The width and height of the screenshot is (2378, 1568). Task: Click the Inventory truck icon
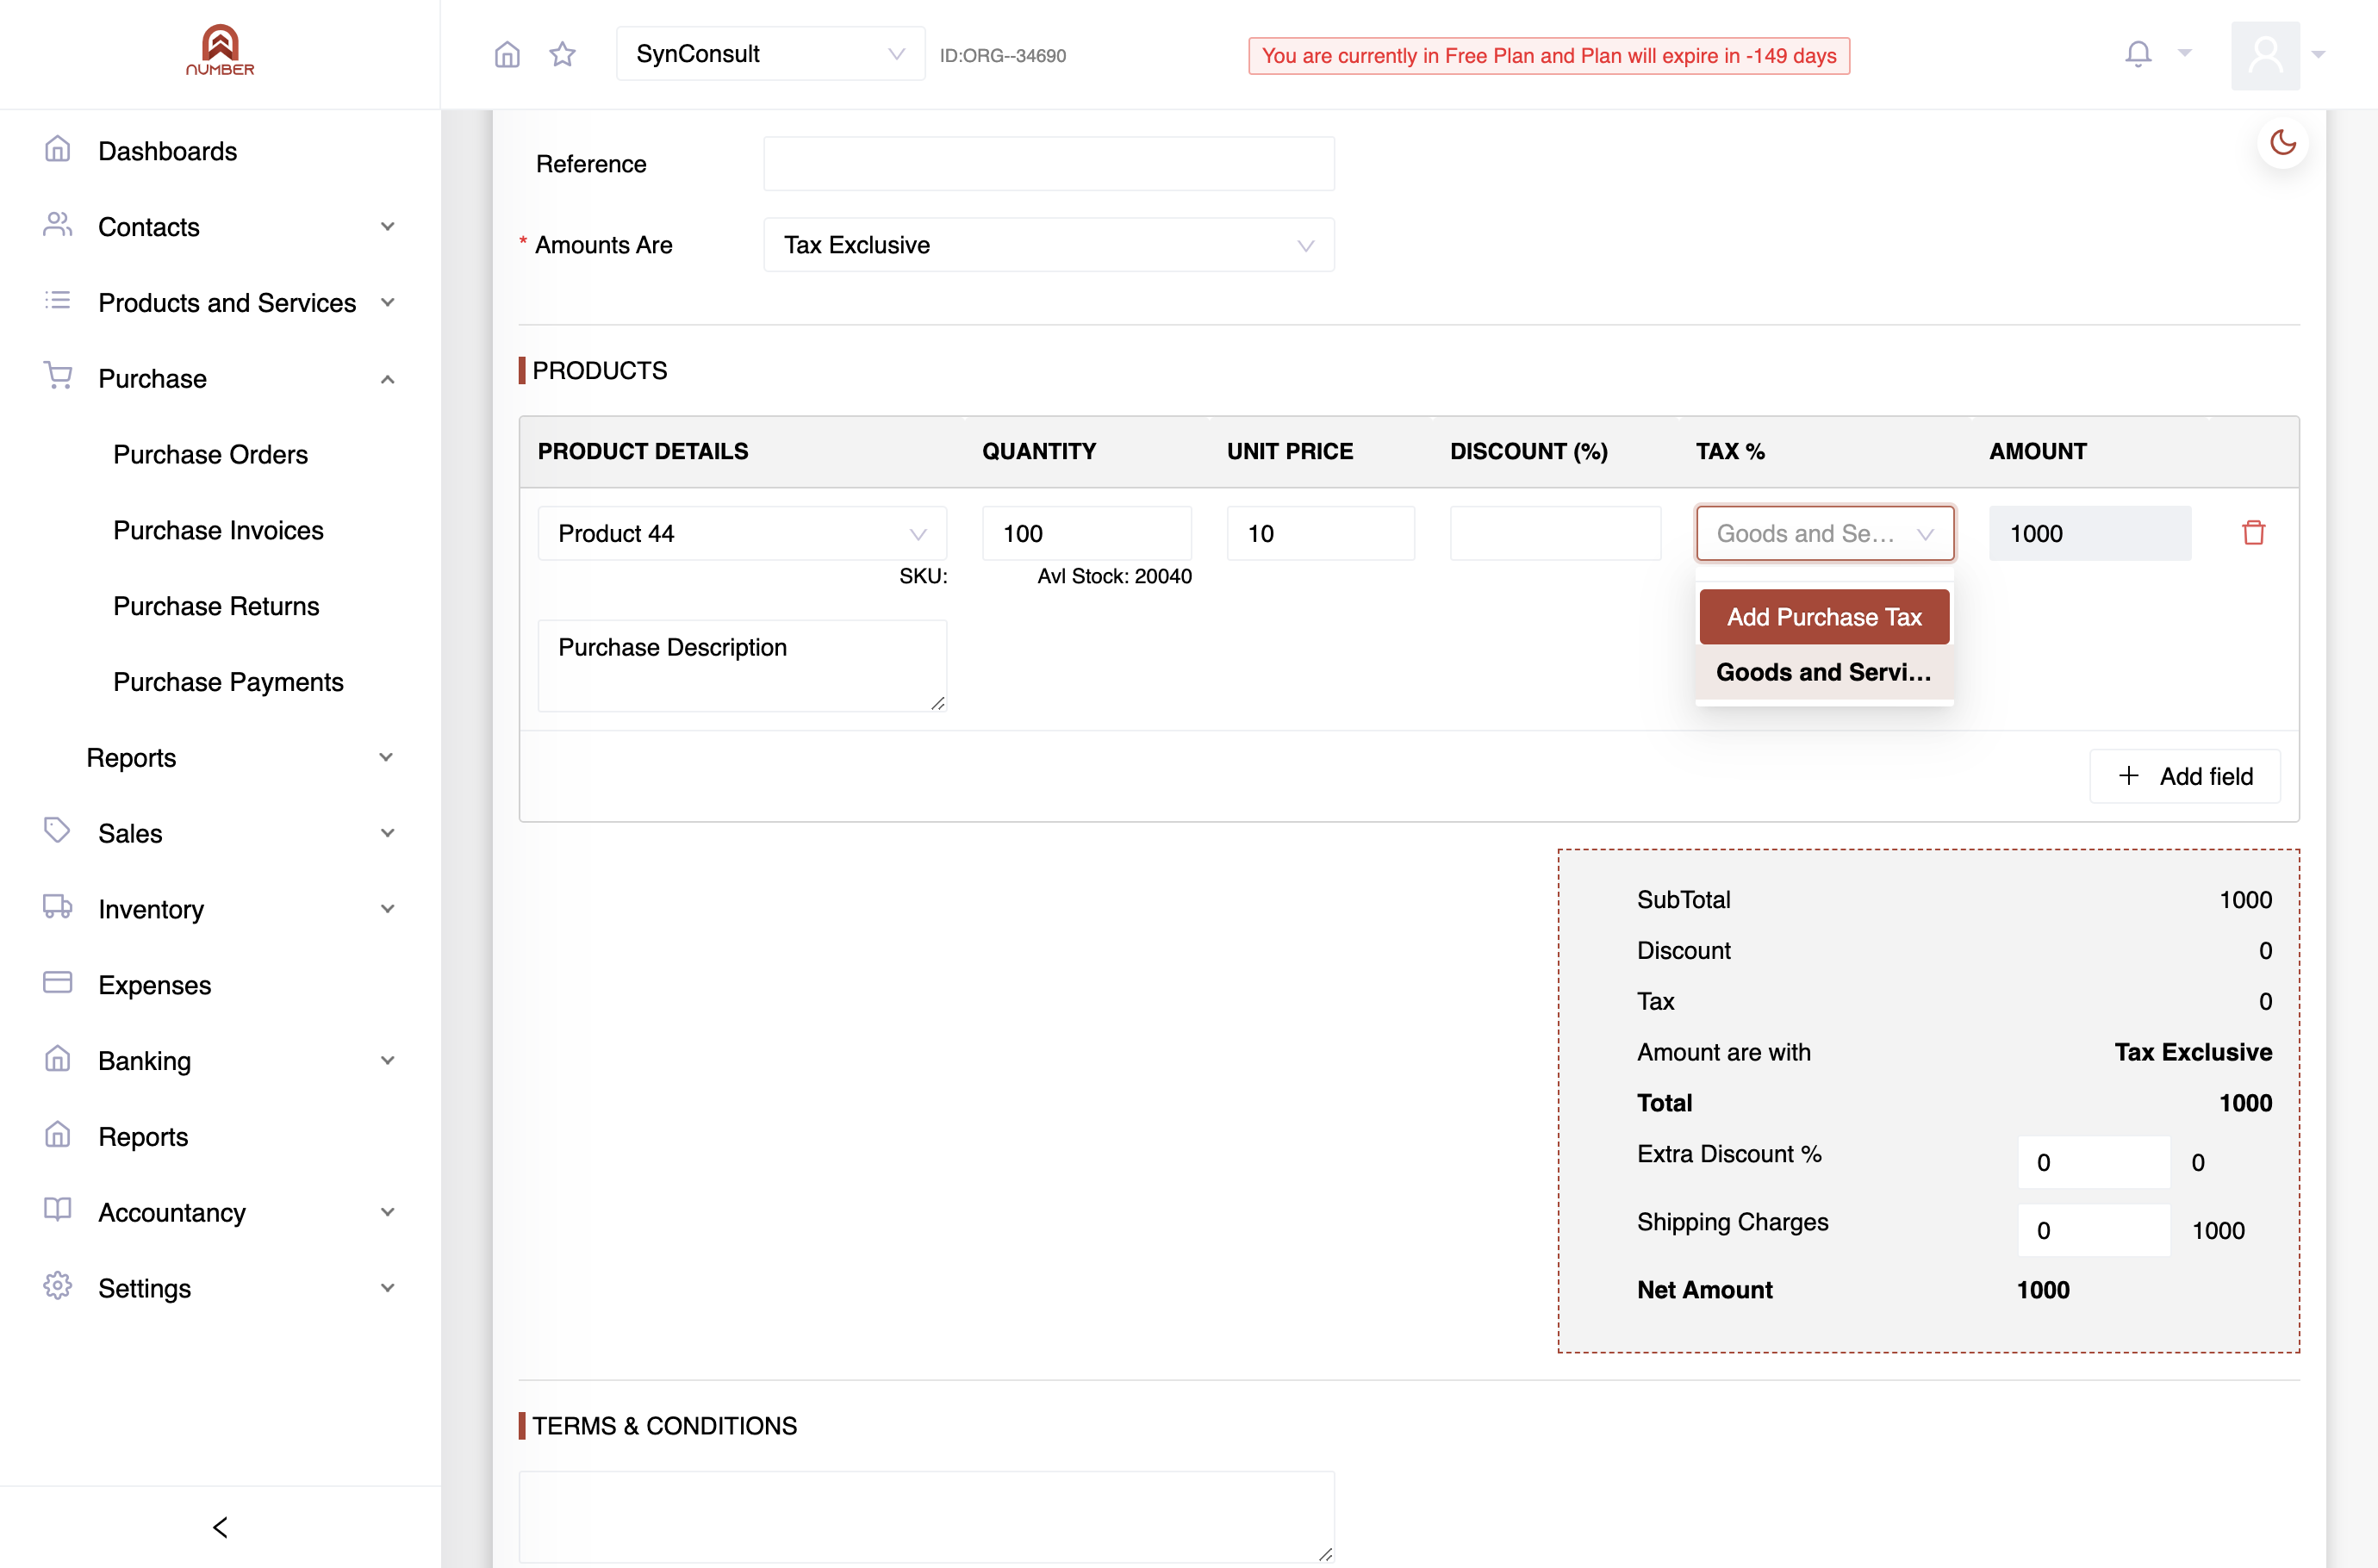pyautogui.click(x=58, y=907)
